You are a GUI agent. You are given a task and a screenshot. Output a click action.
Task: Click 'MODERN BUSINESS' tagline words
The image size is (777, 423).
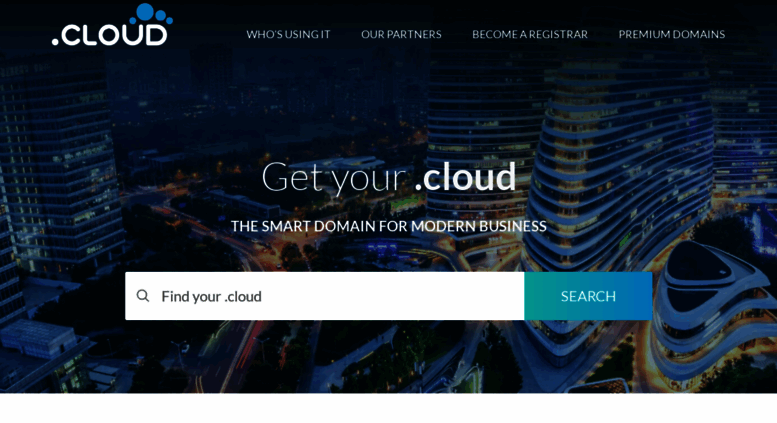pos(479,226)
